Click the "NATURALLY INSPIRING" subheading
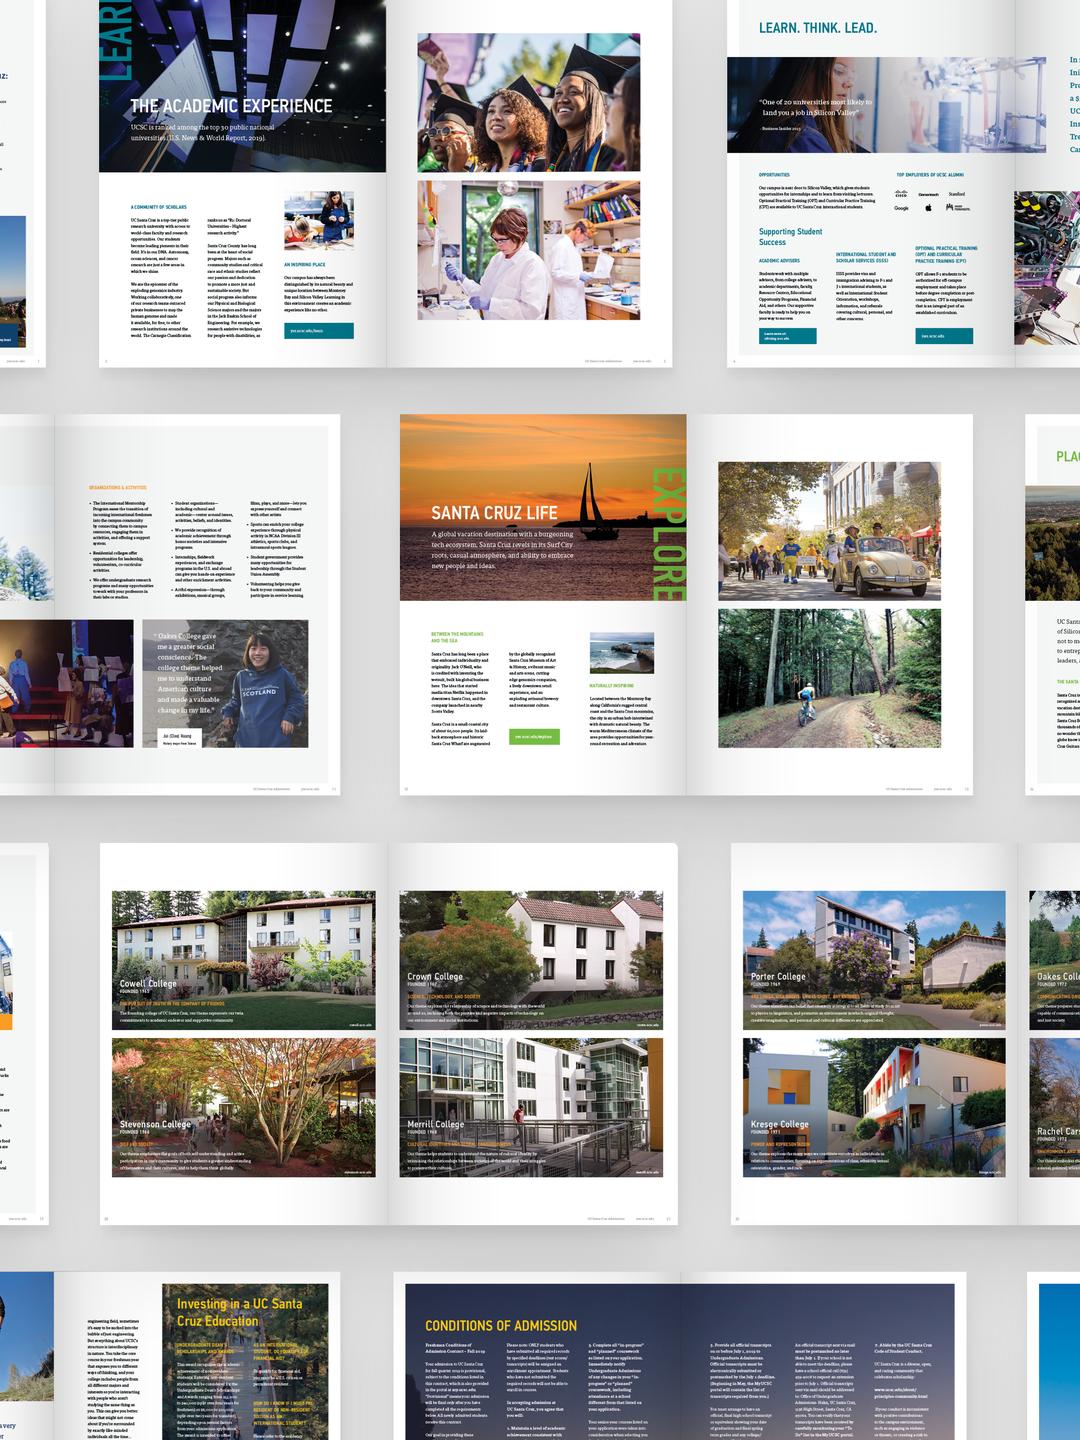Viewport: 1080px width, 1440px height. click(611, 686)
